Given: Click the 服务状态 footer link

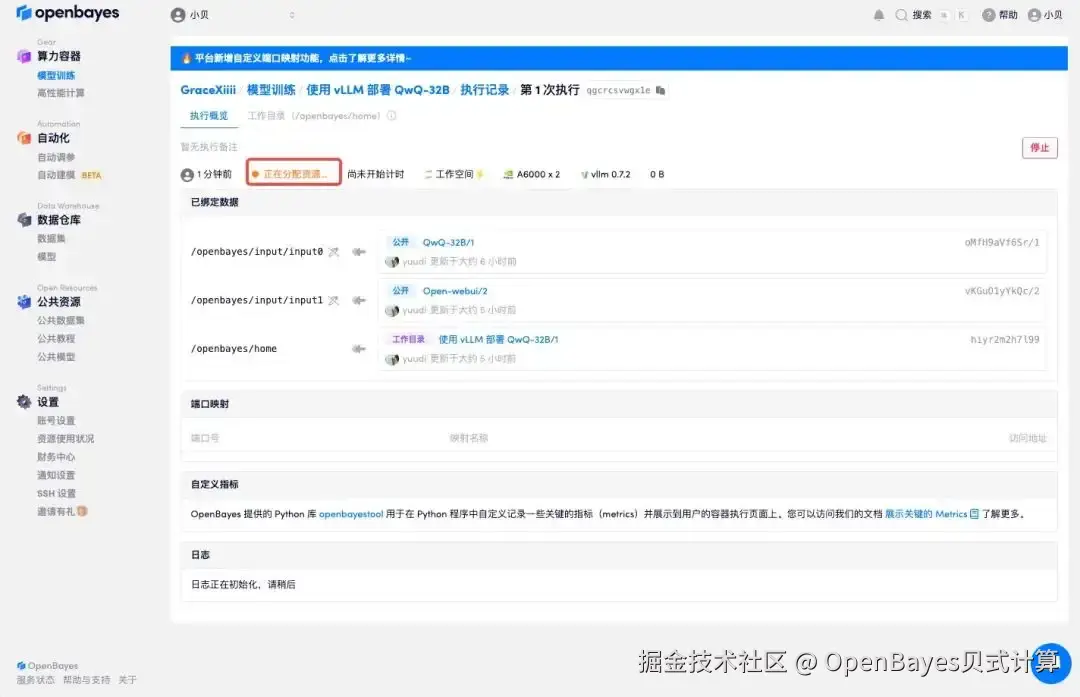Looking at the screenshot, I should tap(36, 680).
